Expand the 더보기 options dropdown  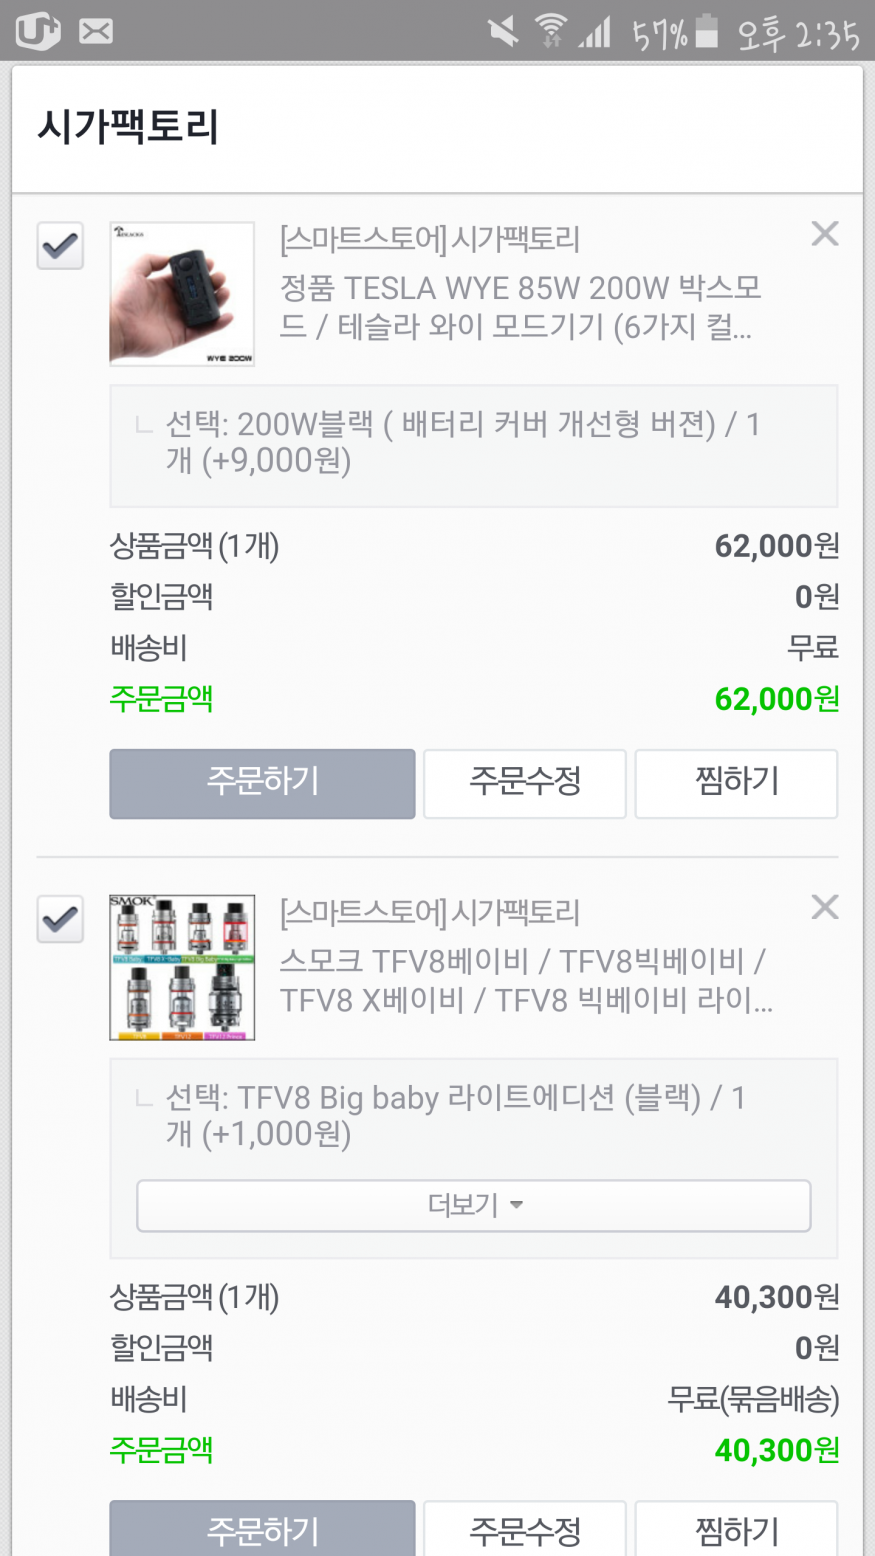(473, 1205)
